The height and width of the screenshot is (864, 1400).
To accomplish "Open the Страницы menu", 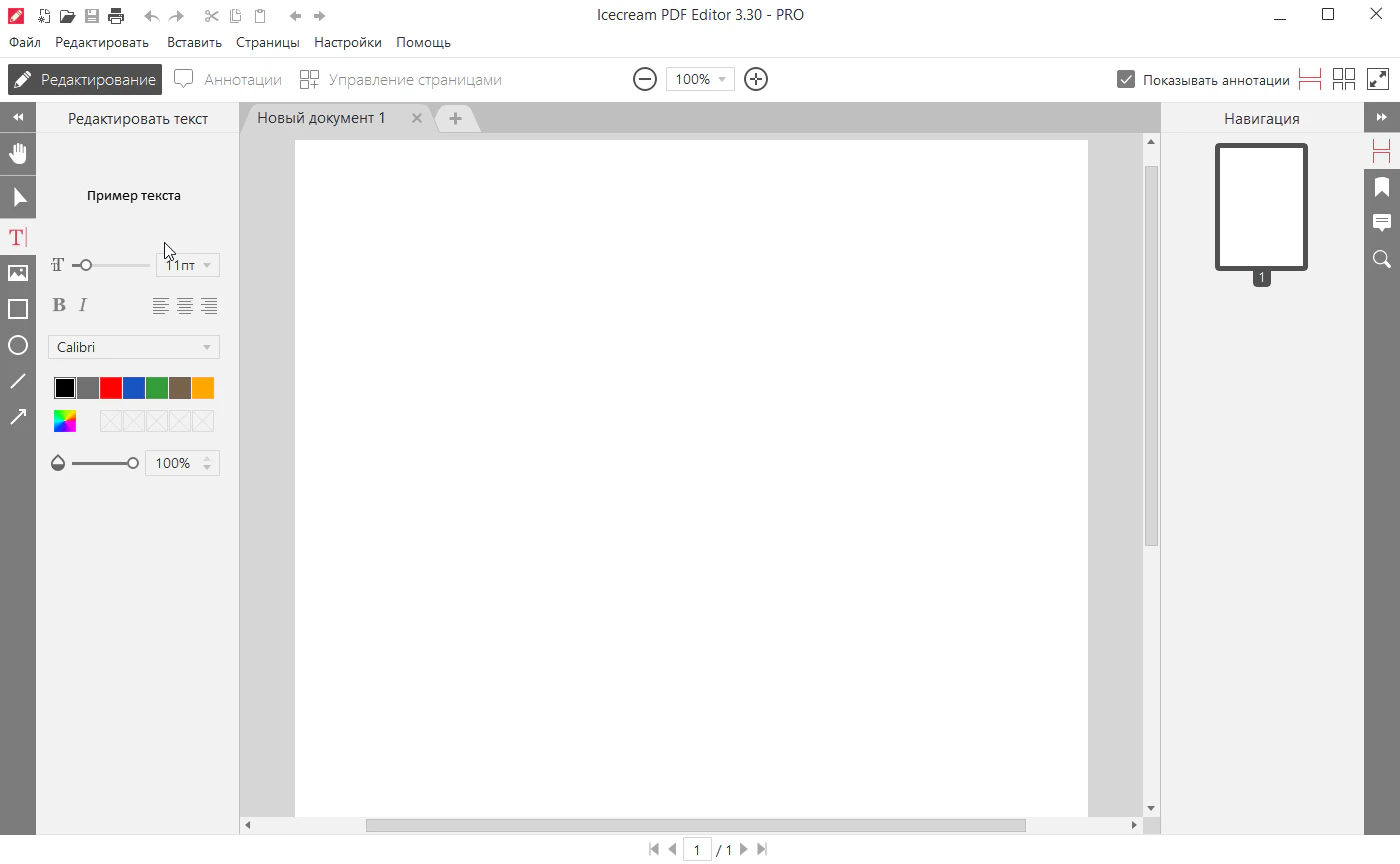I will click(267, 43).
